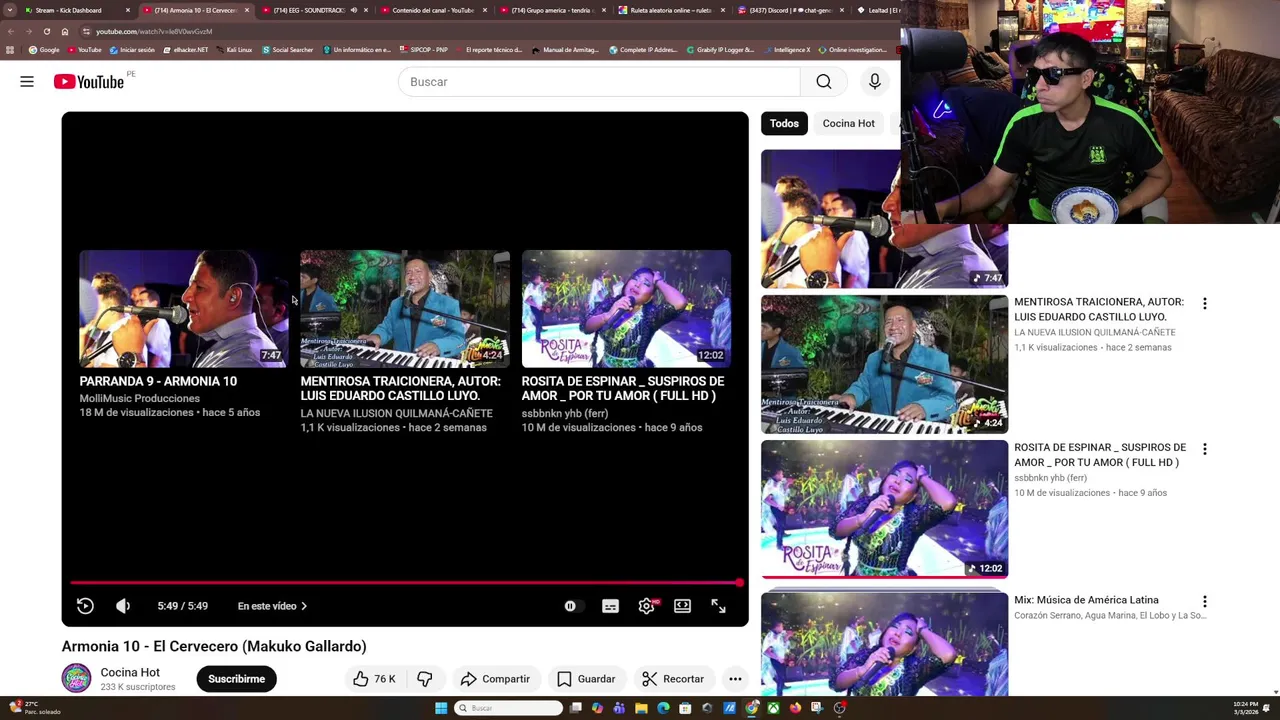
Task: Start voice search with the microphone icon
Action: point(875,82)
